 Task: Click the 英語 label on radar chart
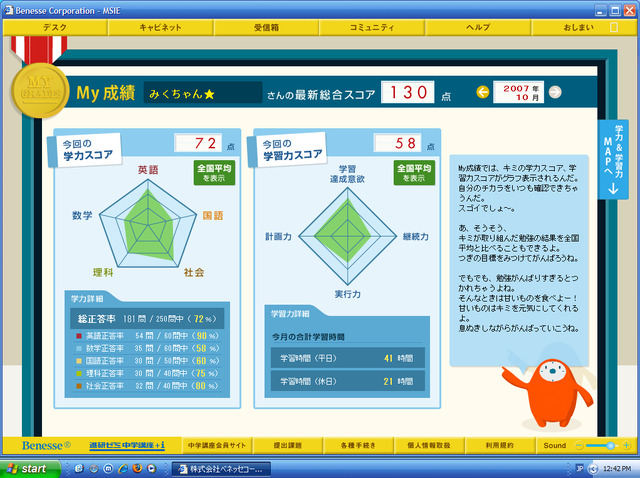pyautogui.click(x=148, y=170)
